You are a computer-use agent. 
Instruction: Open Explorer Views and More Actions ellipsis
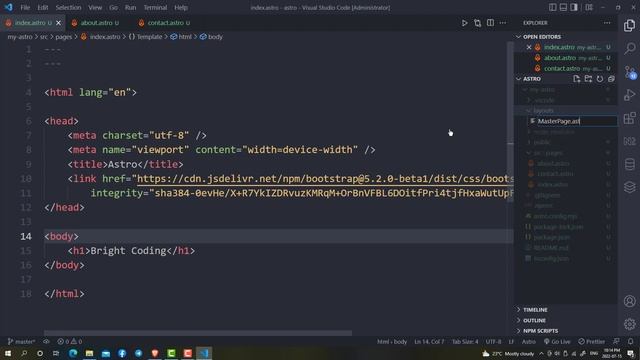click(x=607, y=23)
